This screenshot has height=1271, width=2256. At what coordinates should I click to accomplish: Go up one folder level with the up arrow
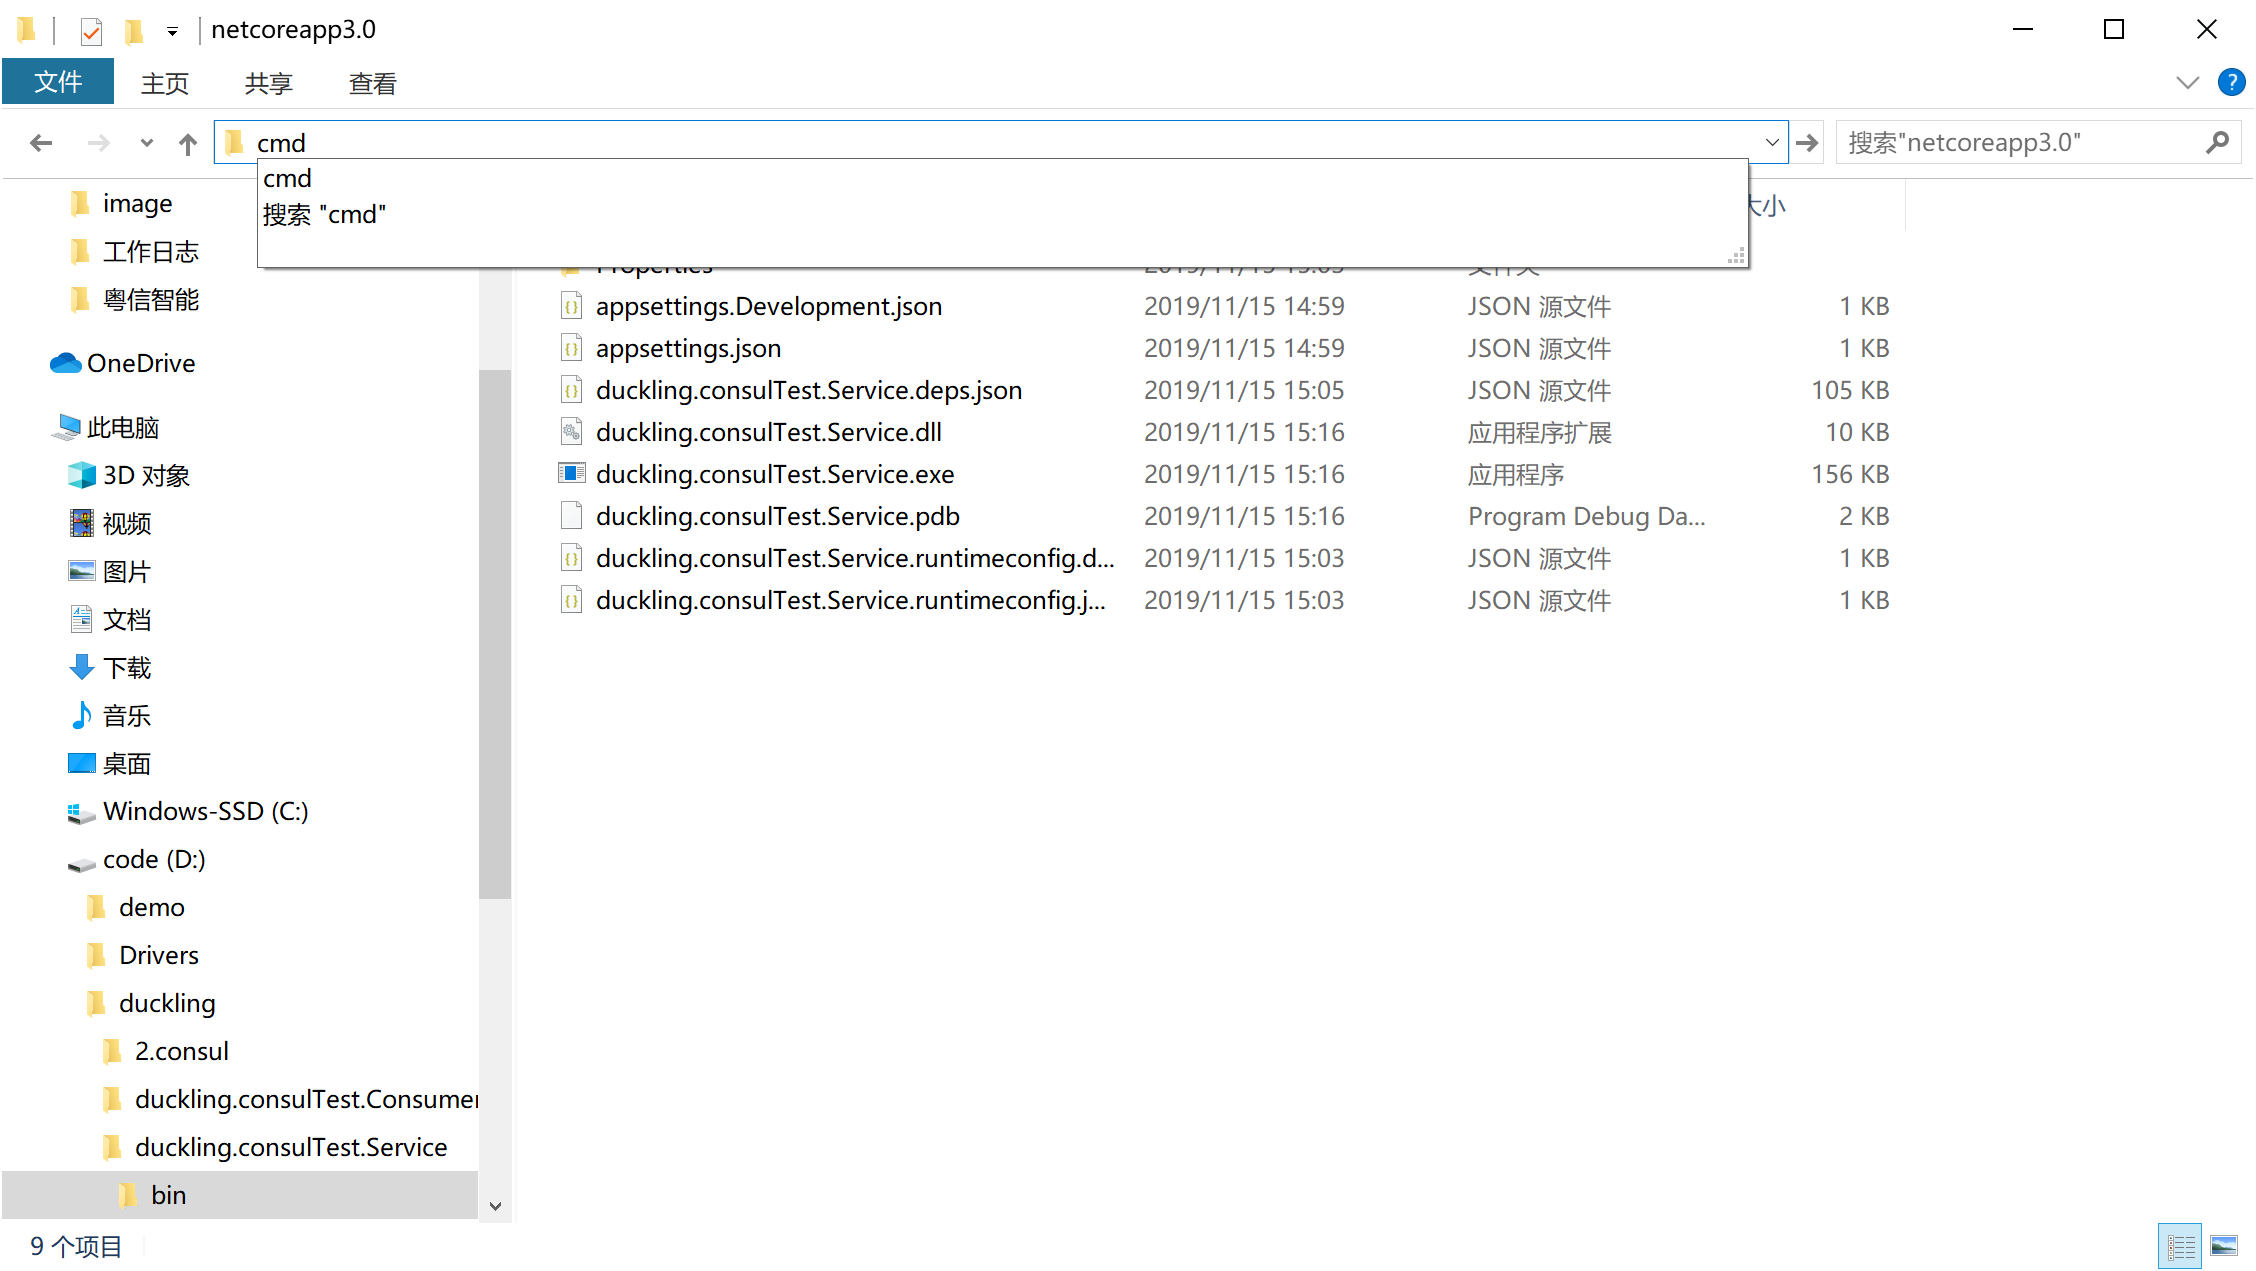coord(187,142)
